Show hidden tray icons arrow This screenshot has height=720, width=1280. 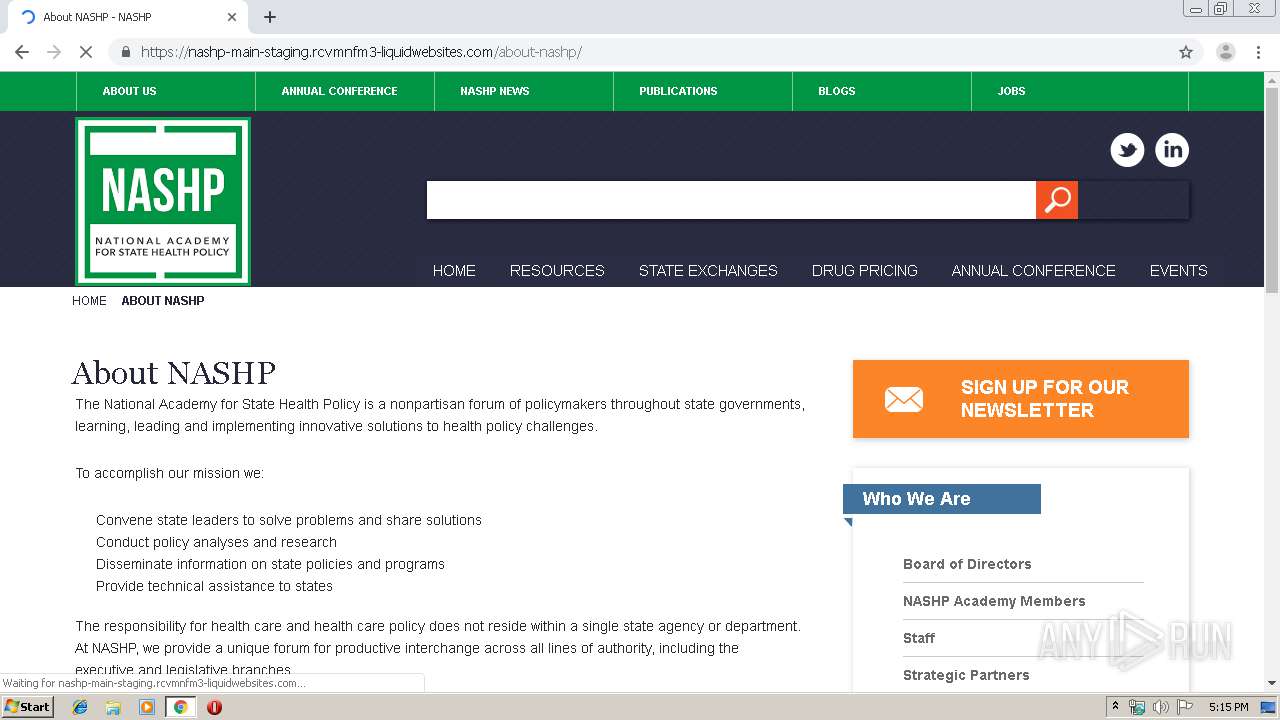coord(1116,707)
